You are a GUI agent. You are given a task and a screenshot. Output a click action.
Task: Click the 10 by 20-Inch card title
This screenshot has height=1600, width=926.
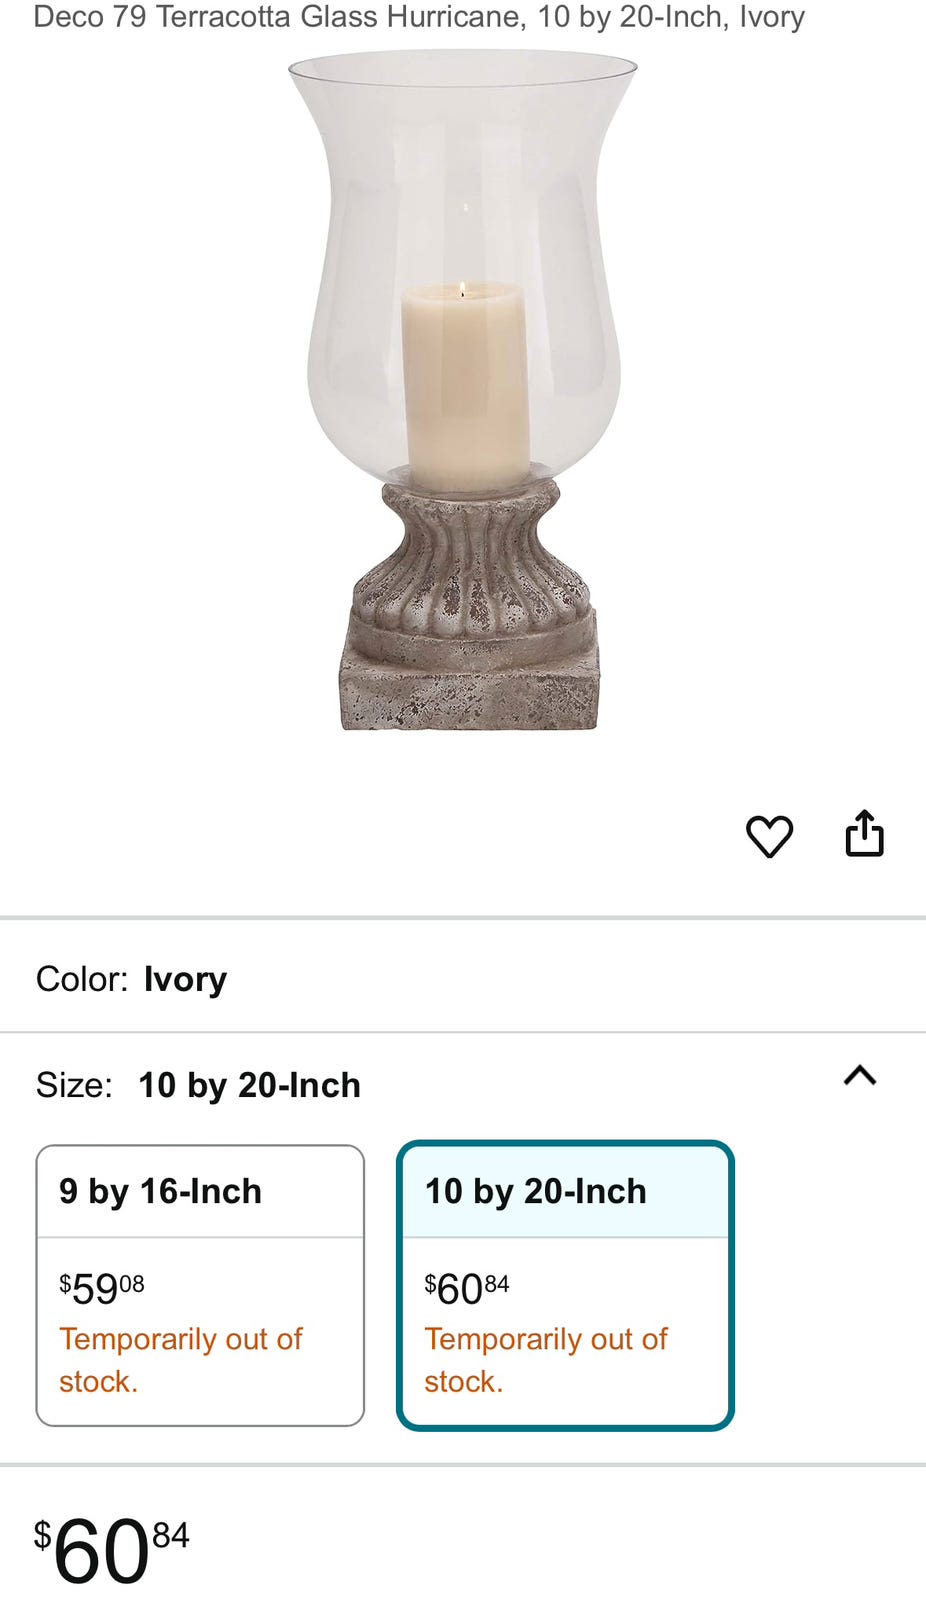[535, 1191]
